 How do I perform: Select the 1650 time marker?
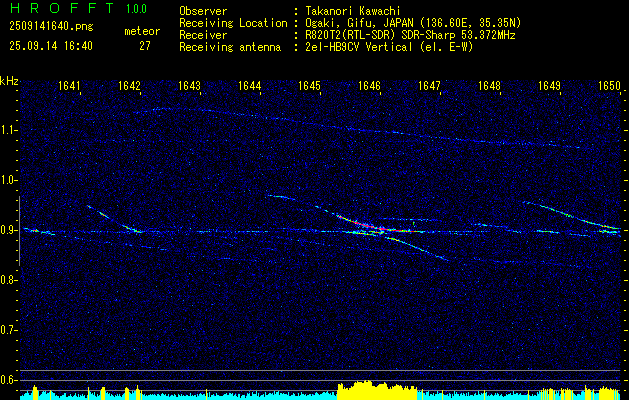point(609,87)
